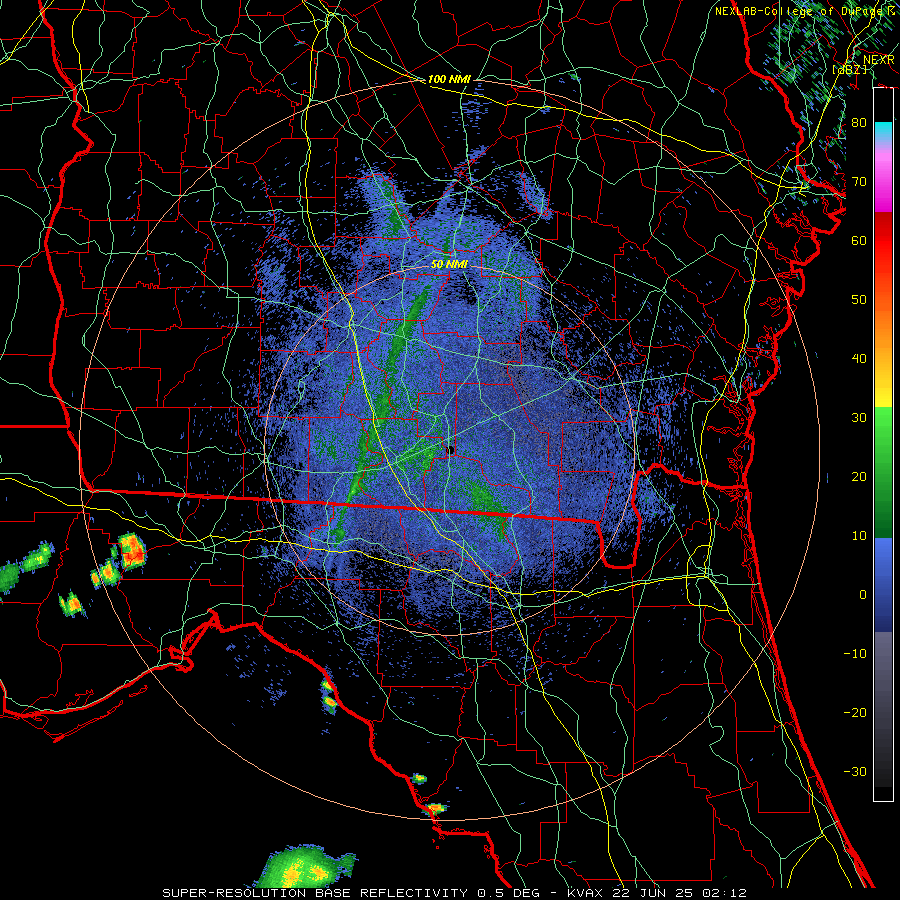Image resolution: width=900 pixels, height=900 pixels.
Task: Click the "KVAX" station ID in caption
Action: click(x=584, y=893)
